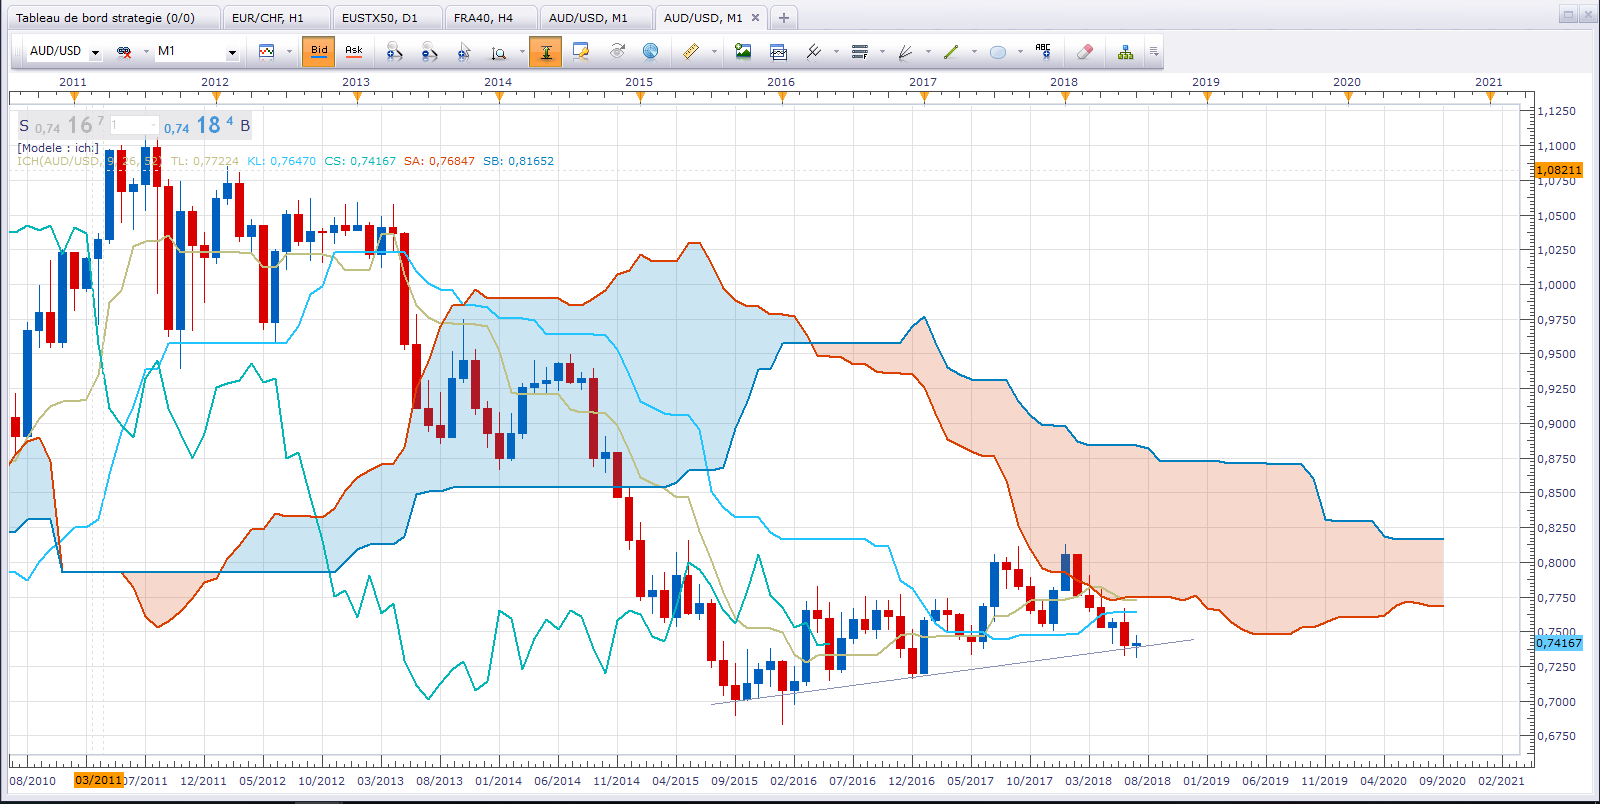The image size is (1600, 804).
Task: Toggle the Bid price display
Action: pyautogui.click(x=319, y=52)
